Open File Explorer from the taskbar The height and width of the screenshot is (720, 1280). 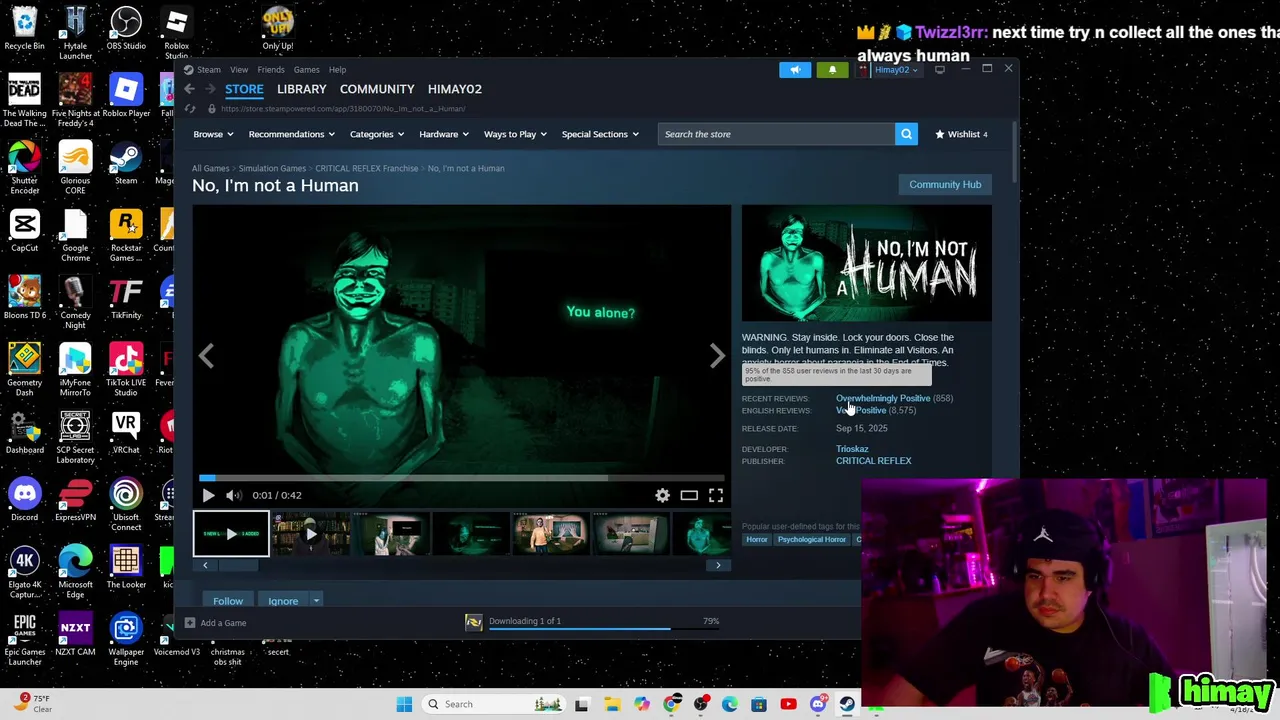[x=612, y=704]
